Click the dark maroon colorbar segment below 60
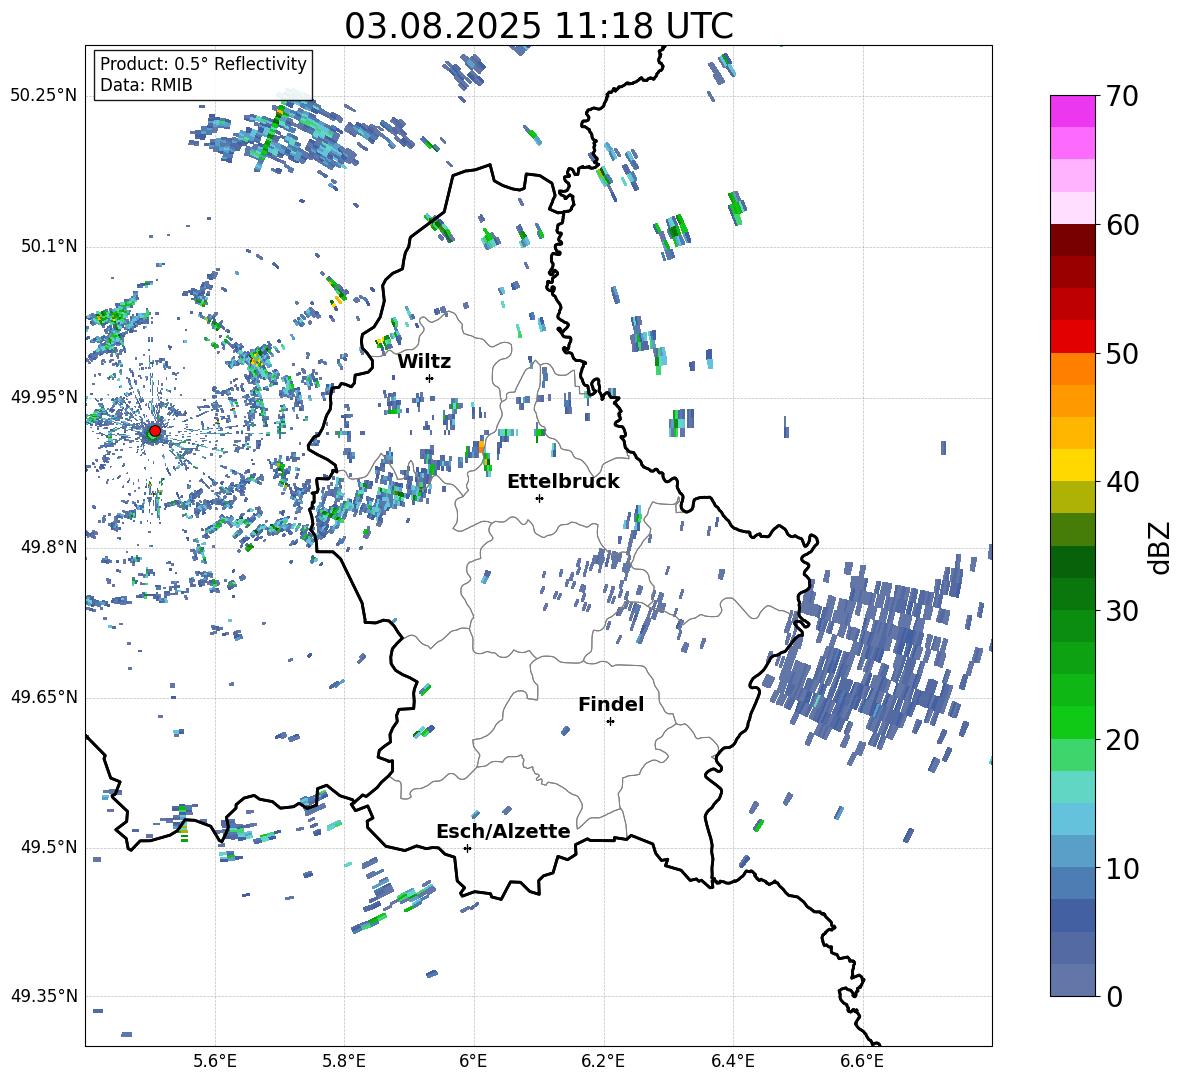The image size is (1184, 1081). click(1072, 240)
